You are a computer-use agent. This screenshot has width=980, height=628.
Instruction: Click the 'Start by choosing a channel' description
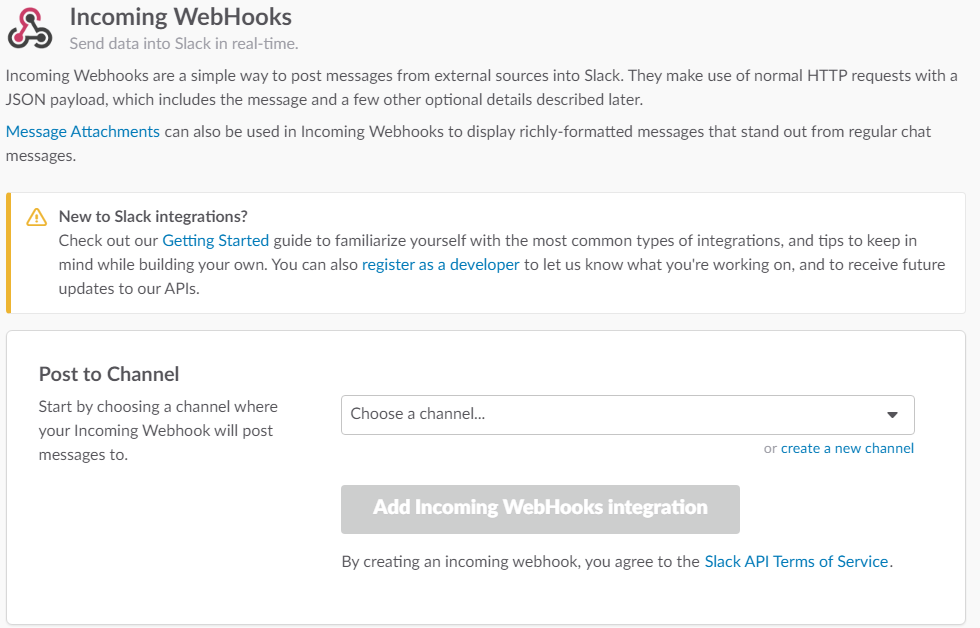pyautogui.click(x=158, y=430)
